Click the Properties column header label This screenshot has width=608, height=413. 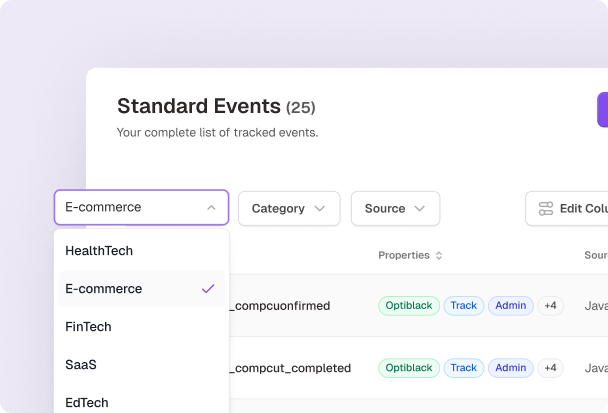[x=404, y=256]
